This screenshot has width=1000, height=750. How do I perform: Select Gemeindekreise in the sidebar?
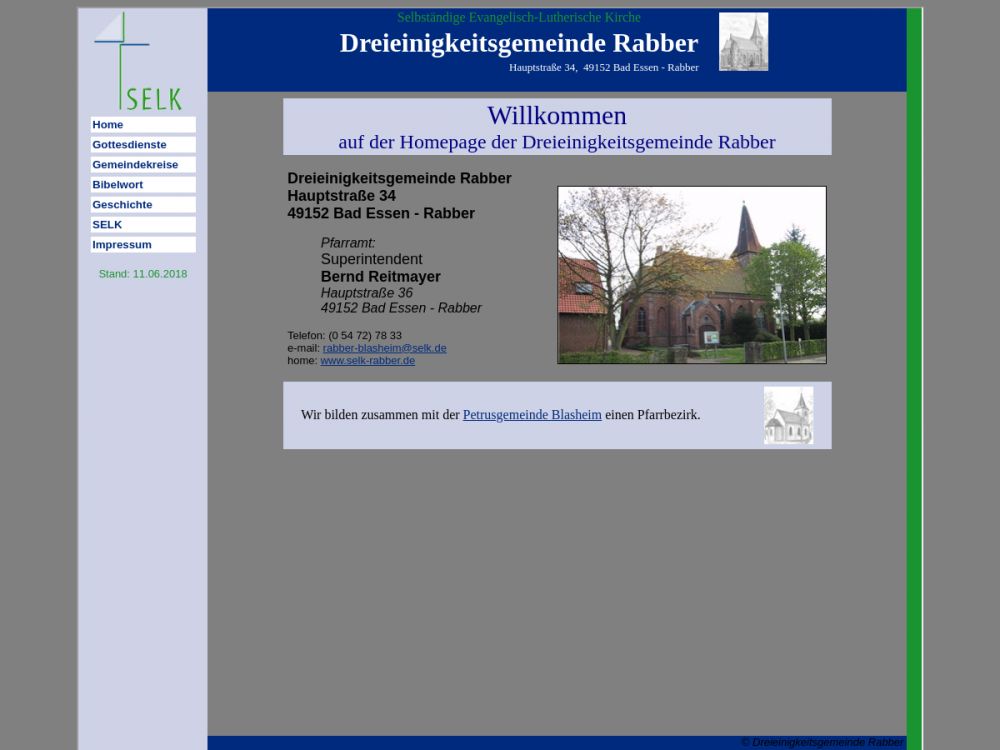point(143,165)
